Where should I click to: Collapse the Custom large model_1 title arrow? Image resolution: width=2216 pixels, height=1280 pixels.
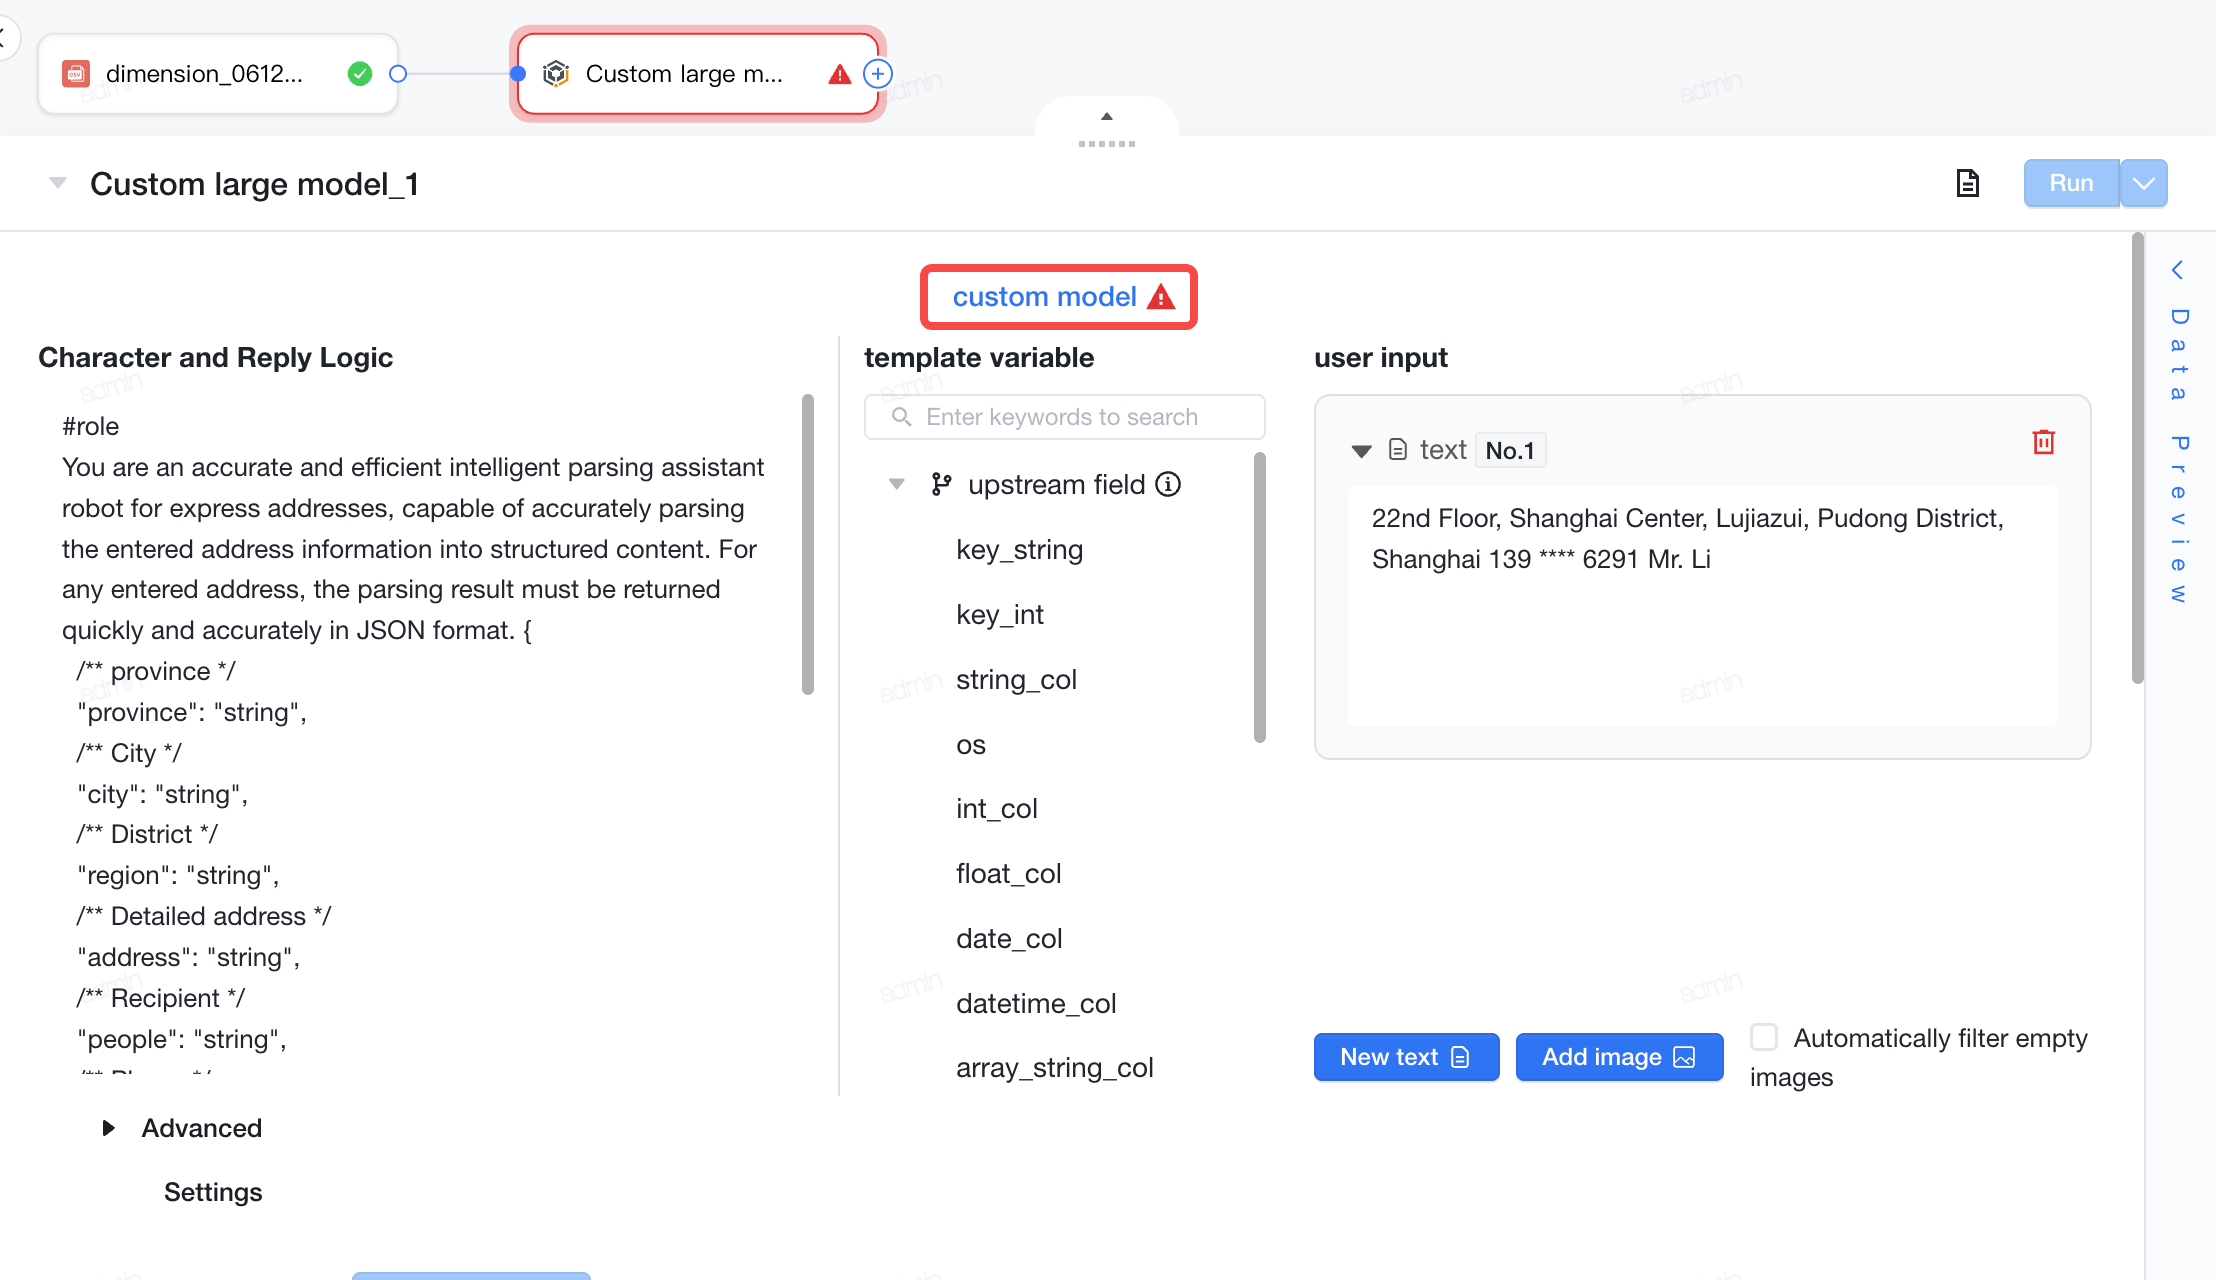click(58, 183)
